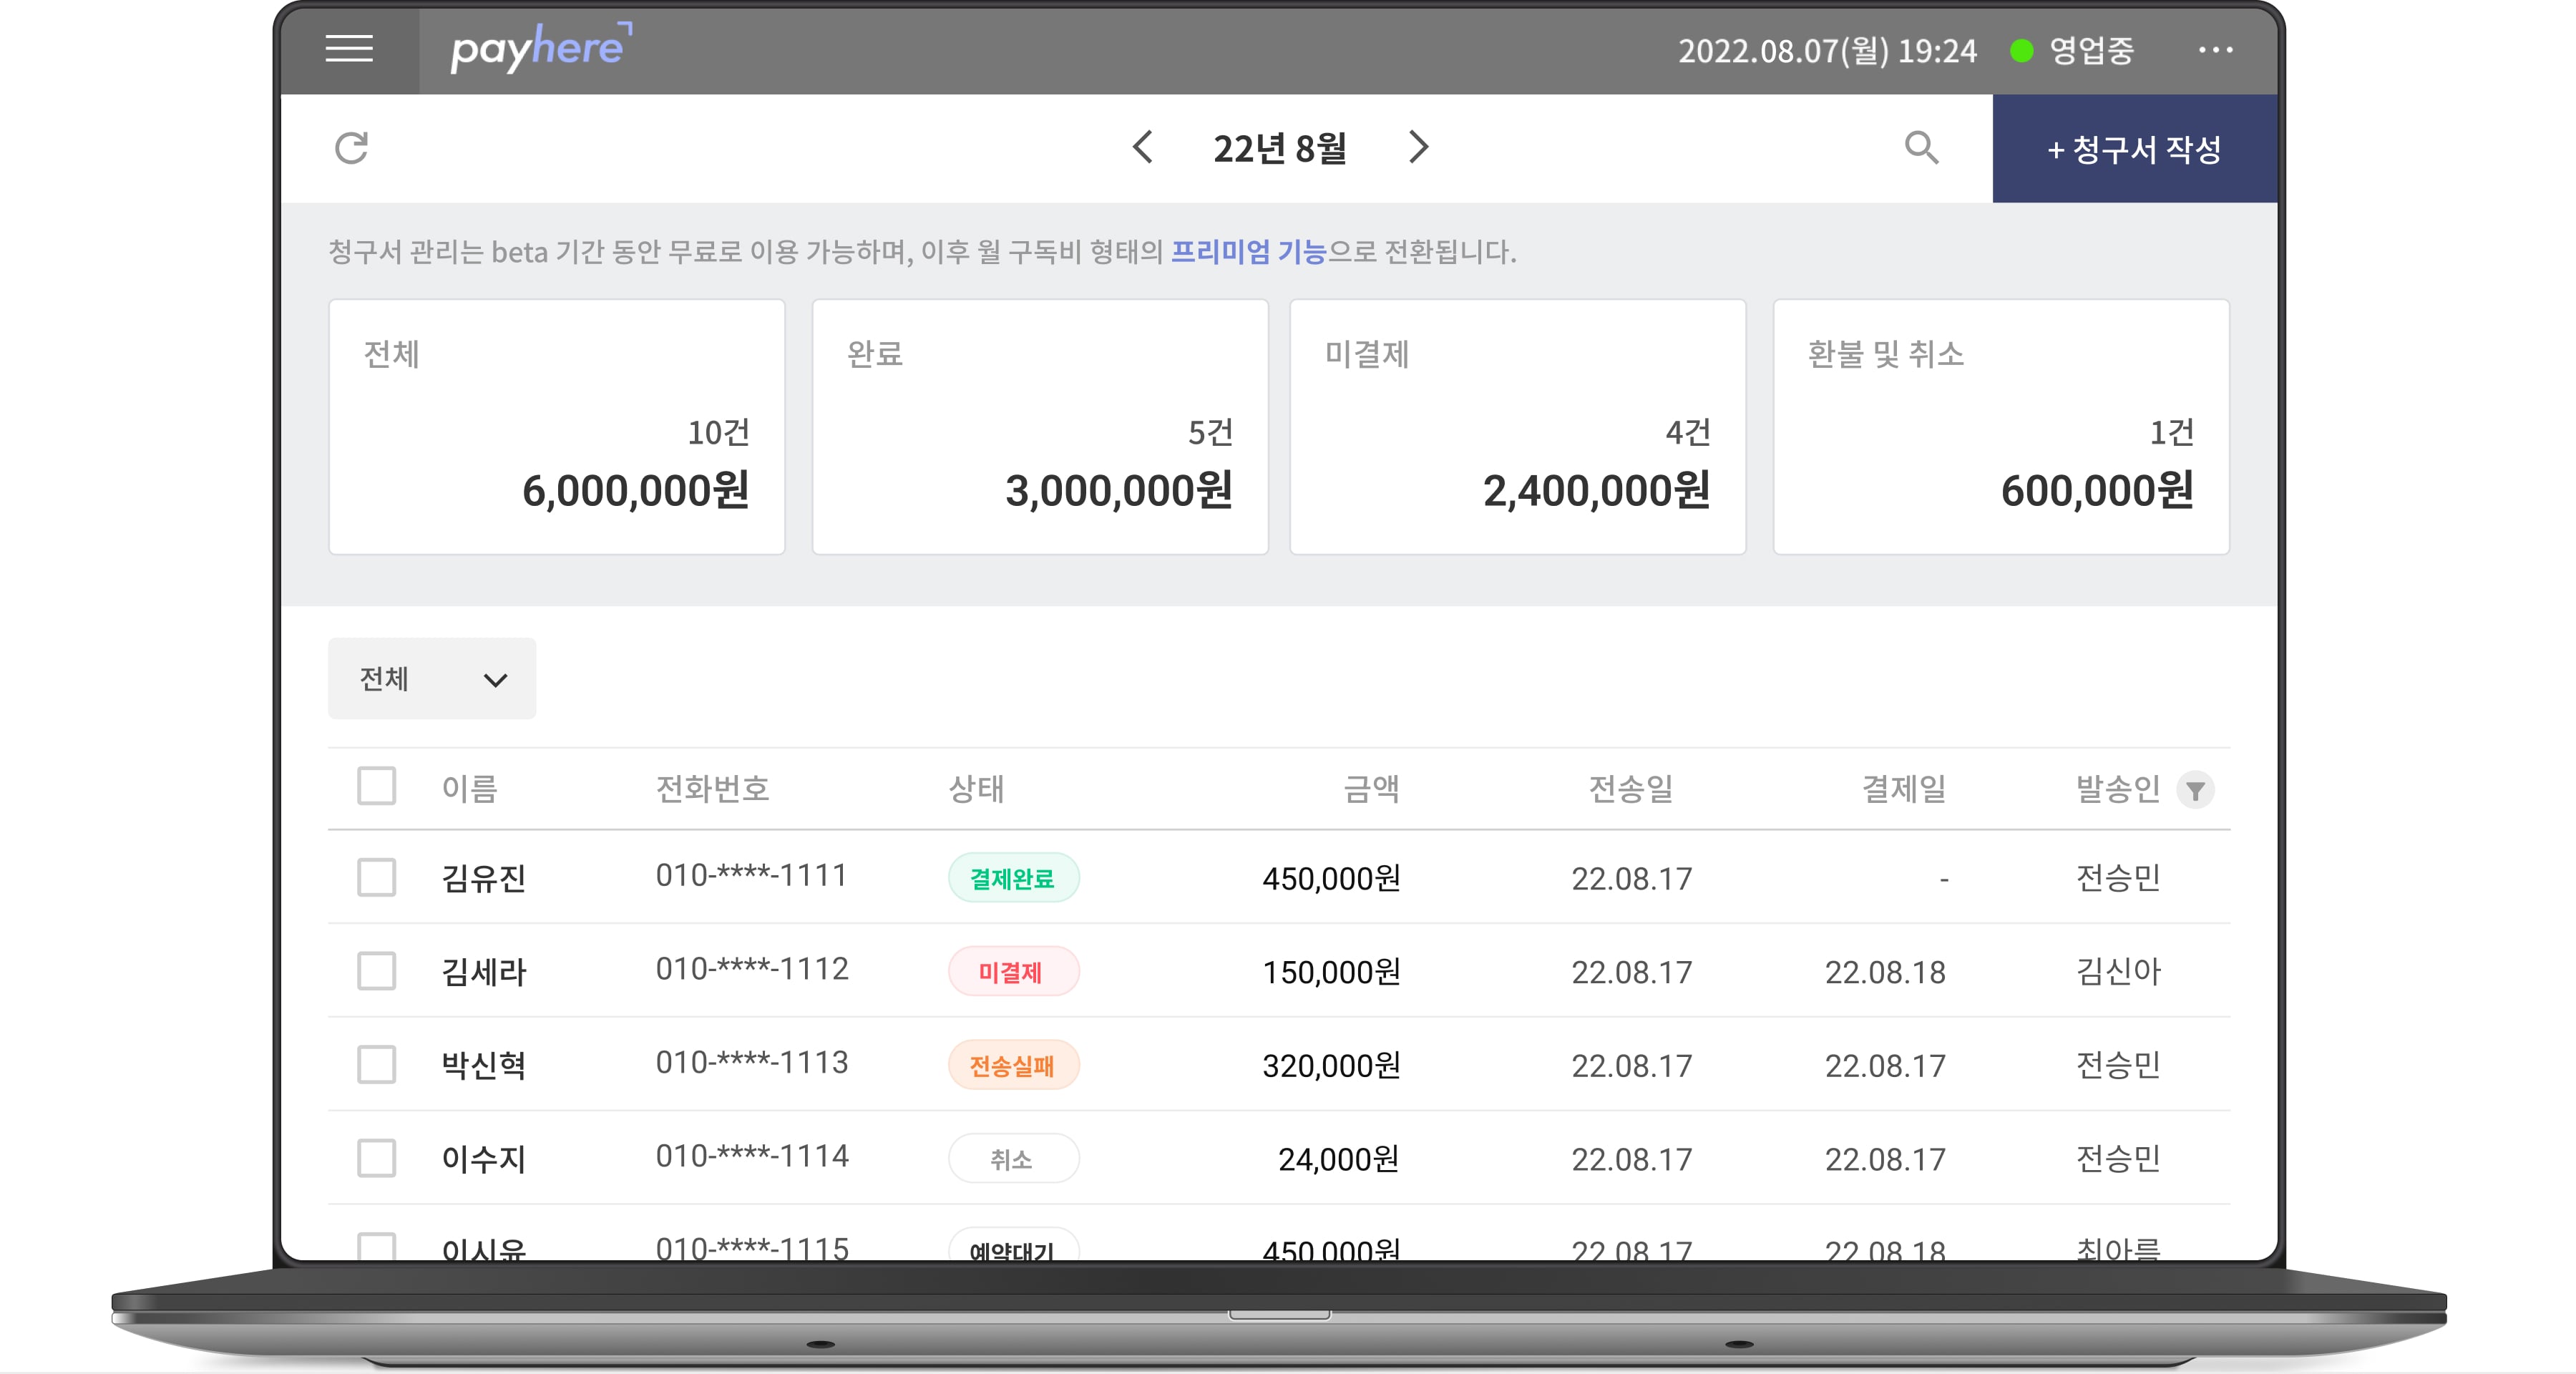Click the payhere logo

(x=541, y=48)
